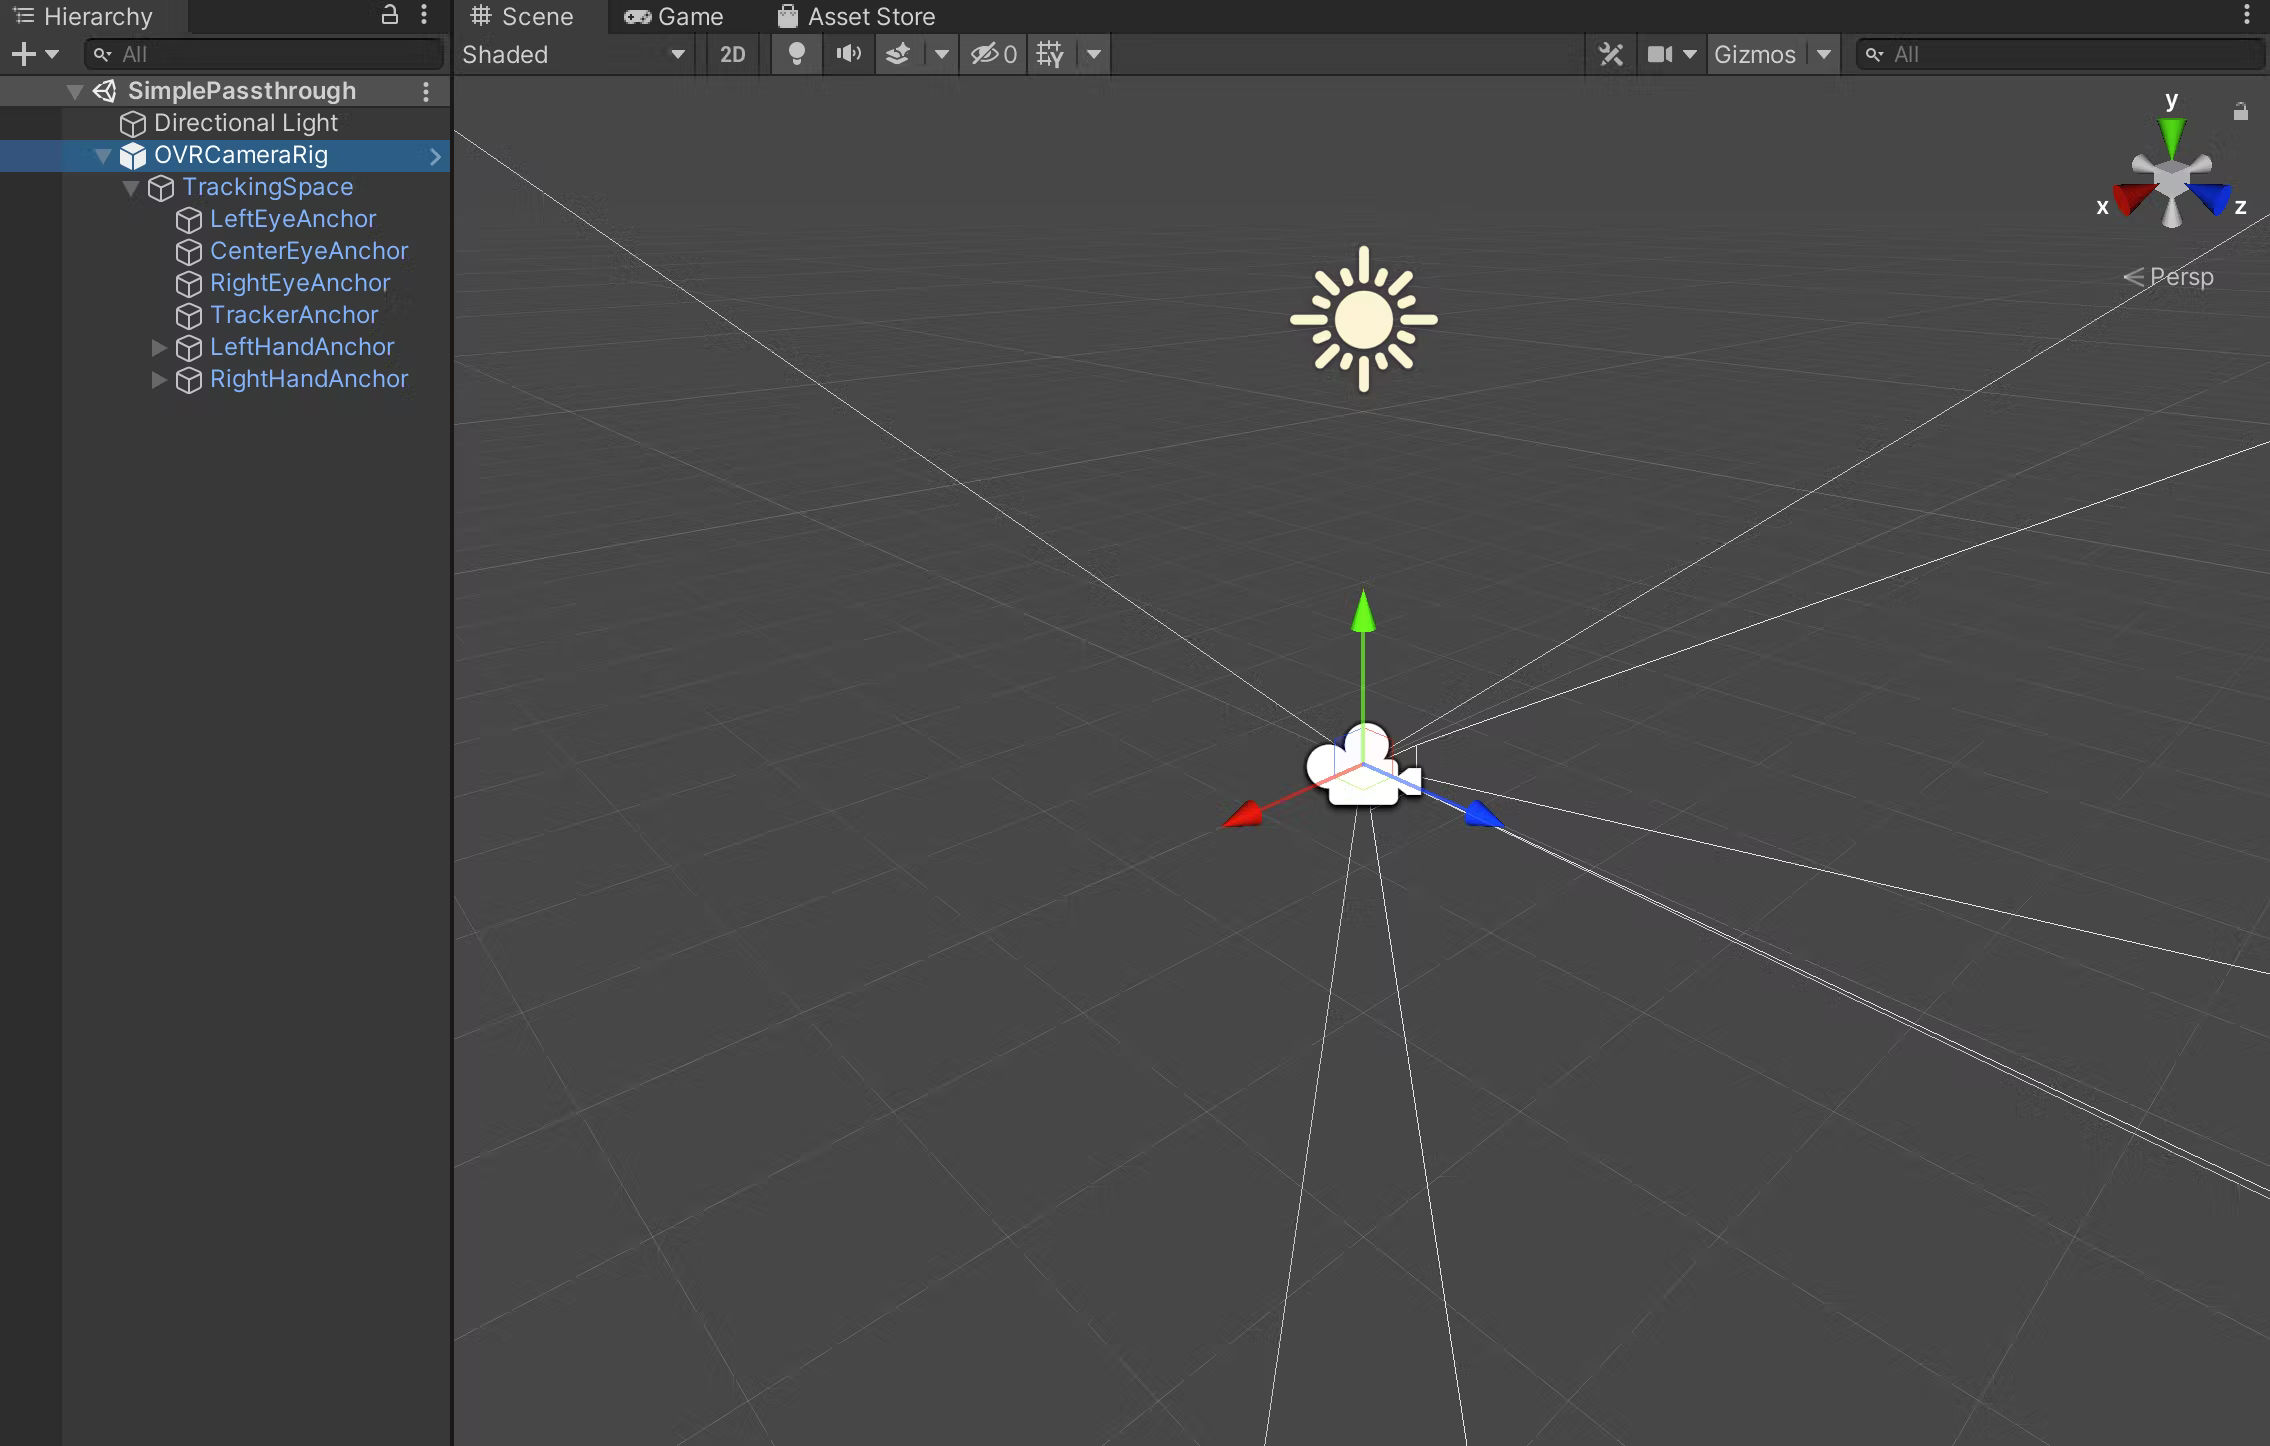Open the Asset Store tab
Viewport: 2270px width, 1446px height.
pos(855,16)
